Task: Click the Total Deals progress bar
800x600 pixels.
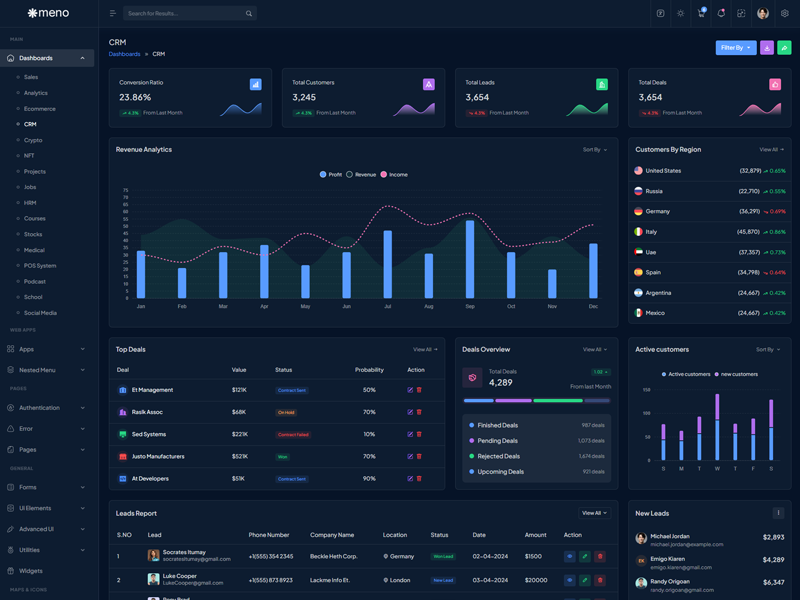Action: click(x=536, y=400)
